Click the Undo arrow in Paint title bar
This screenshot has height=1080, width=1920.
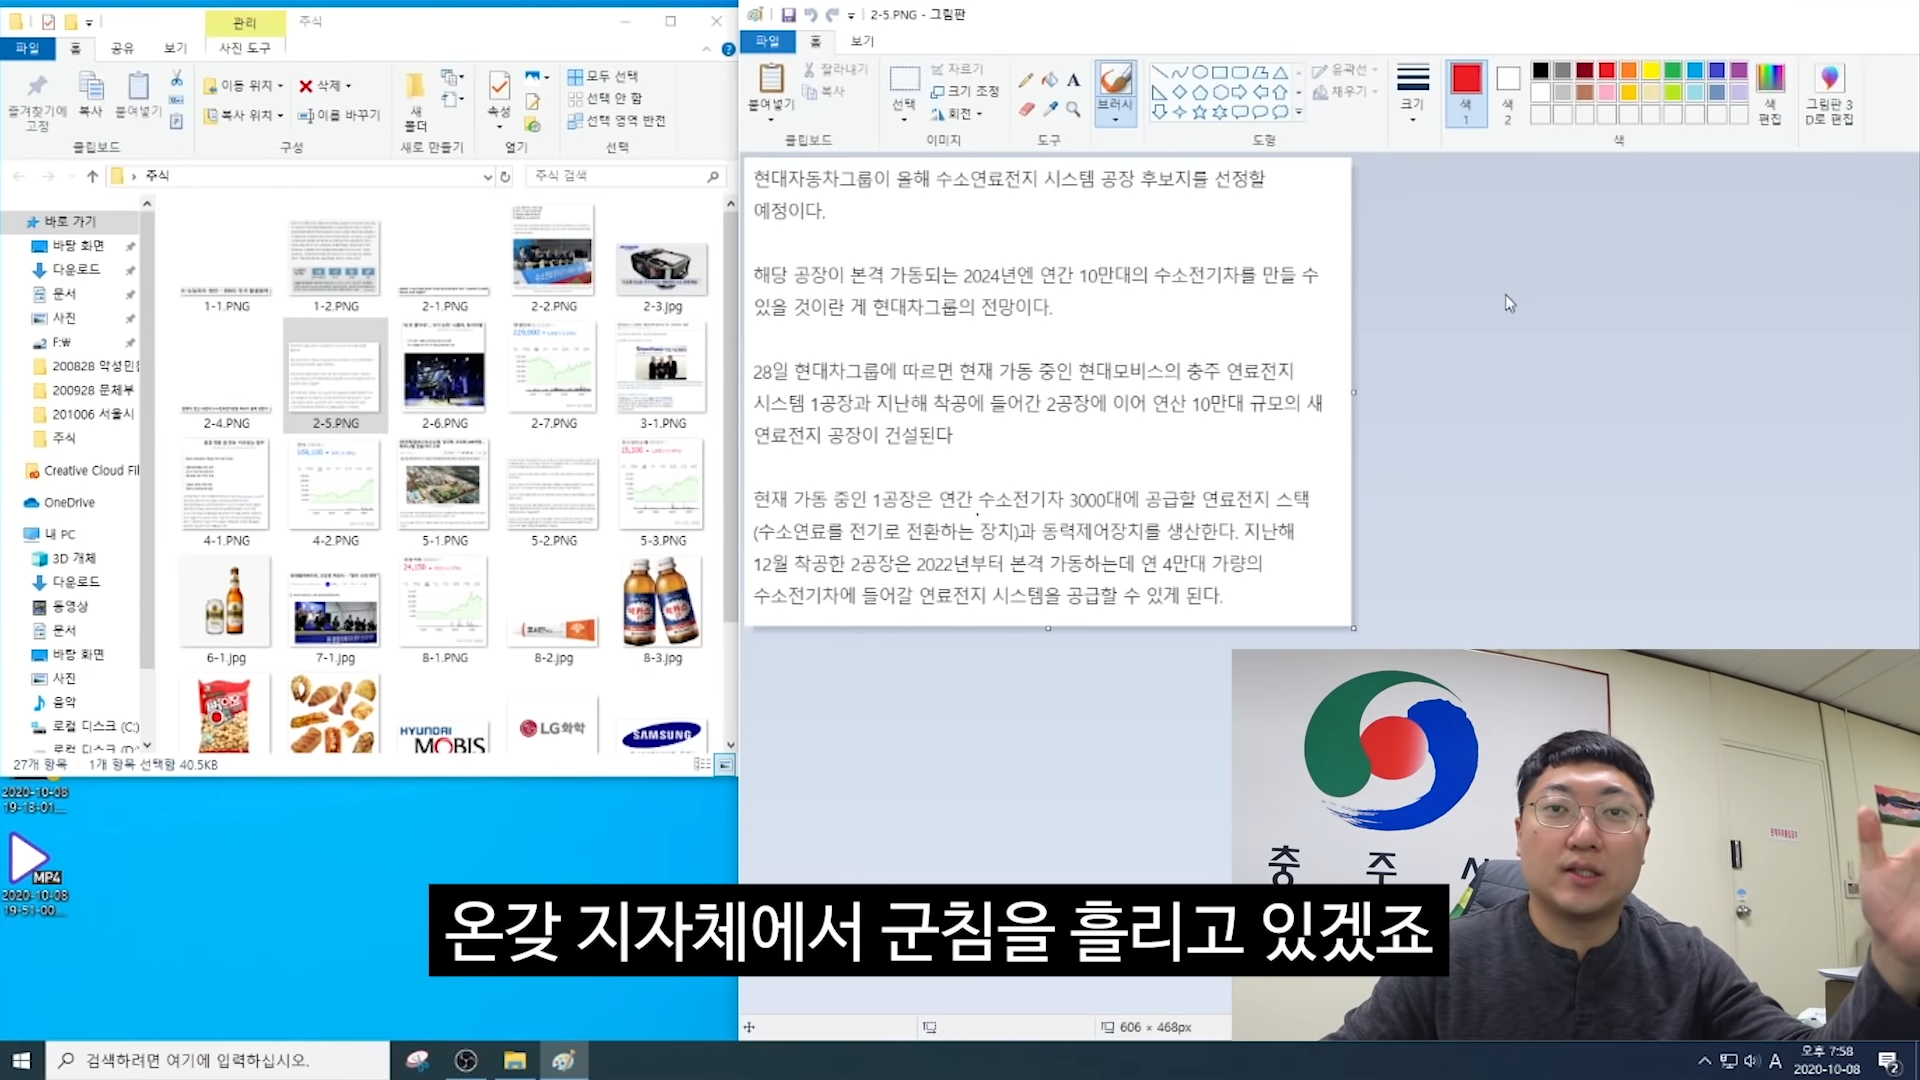pyautogui.click(x=810, y=15)
